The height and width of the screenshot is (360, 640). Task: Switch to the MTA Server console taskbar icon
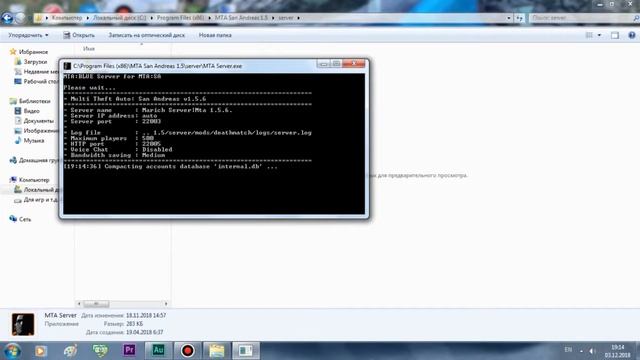[x=246, y=351]
